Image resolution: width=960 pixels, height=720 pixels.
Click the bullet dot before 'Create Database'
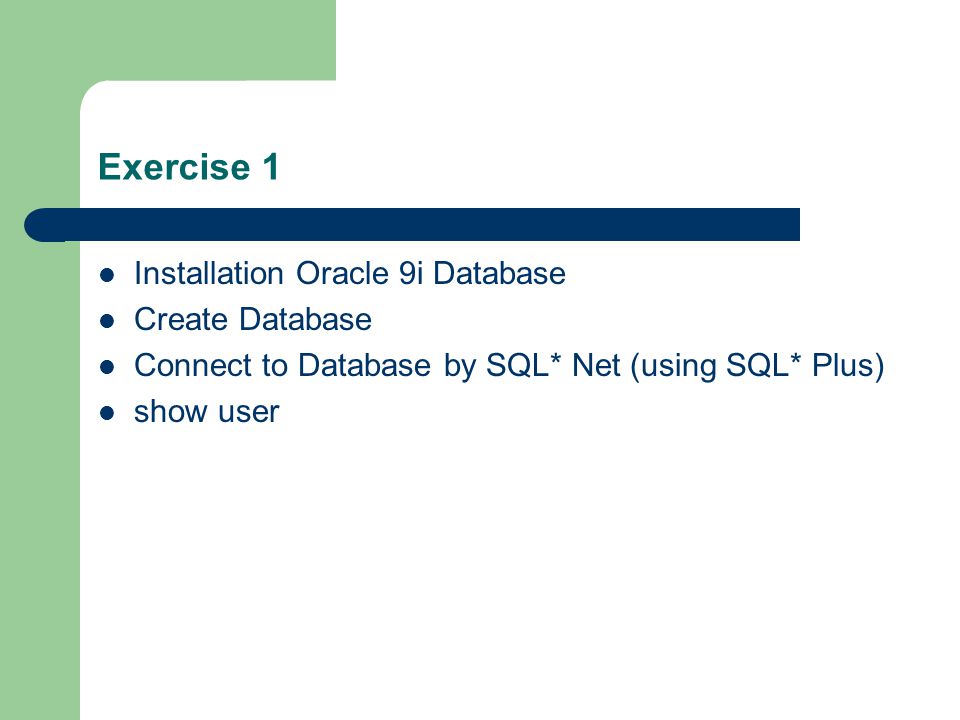107,321
